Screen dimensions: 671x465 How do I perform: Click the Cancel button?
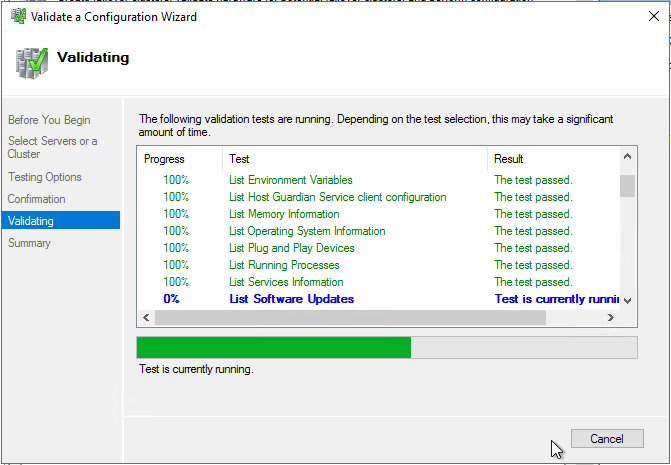(x=607, y=438)
